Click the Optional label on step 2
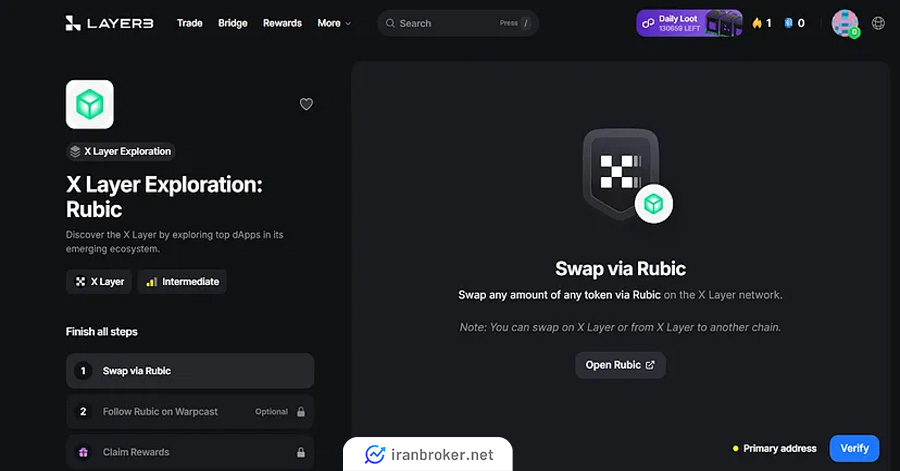900x471 pixels. coord(271,411)
